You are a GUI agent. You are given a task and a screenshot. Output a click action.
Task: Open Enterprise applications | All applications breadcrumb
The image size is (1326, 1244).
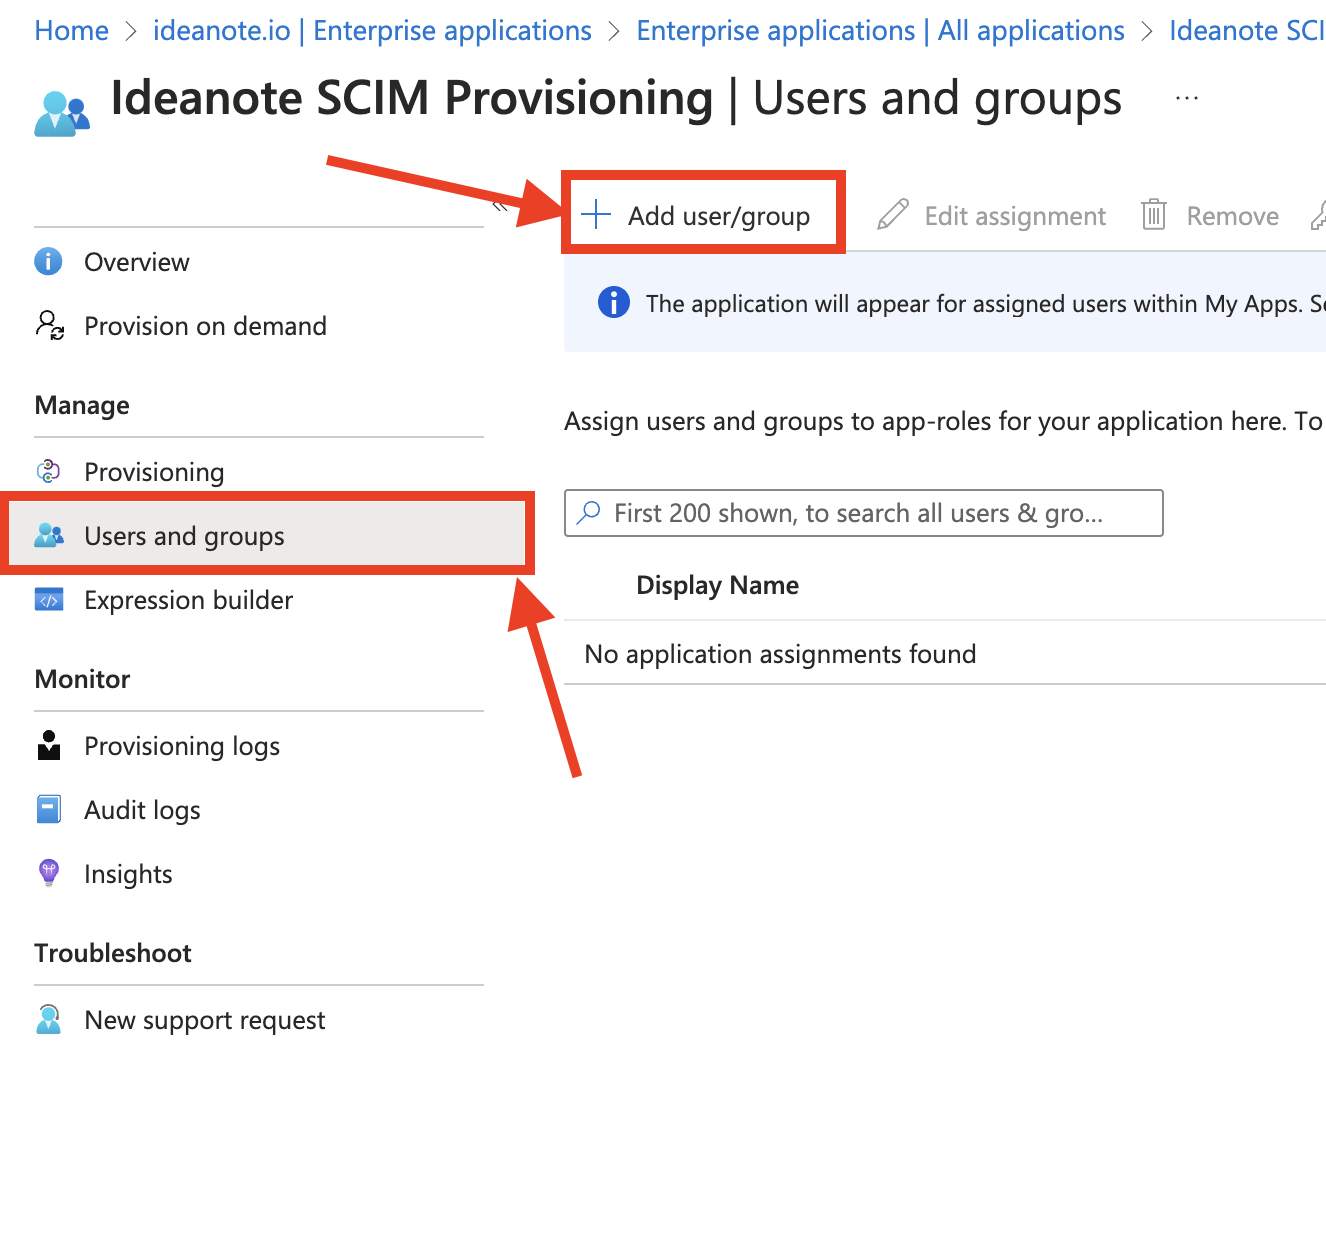[x=880, y=31]
